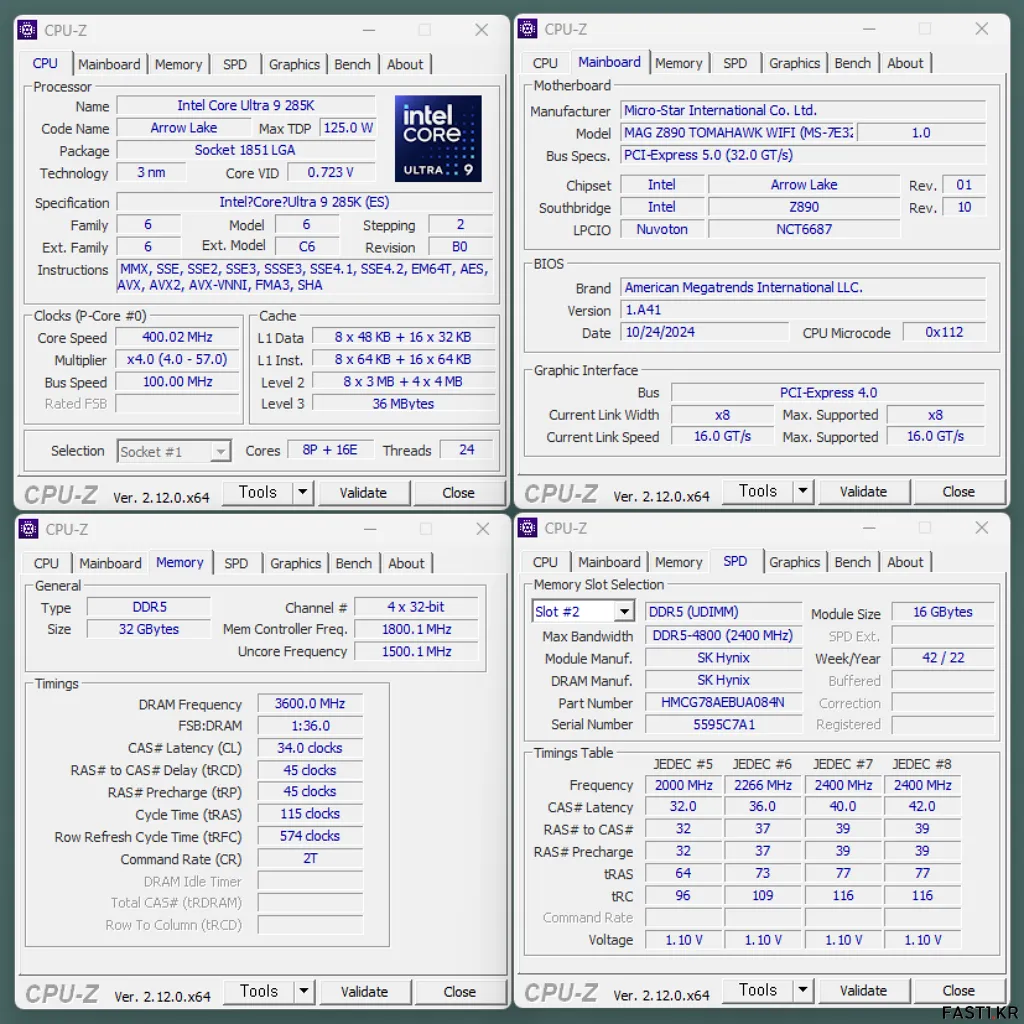
Task: Click Level 3 cache value 36 MBytes
Action: click(403, 404)
